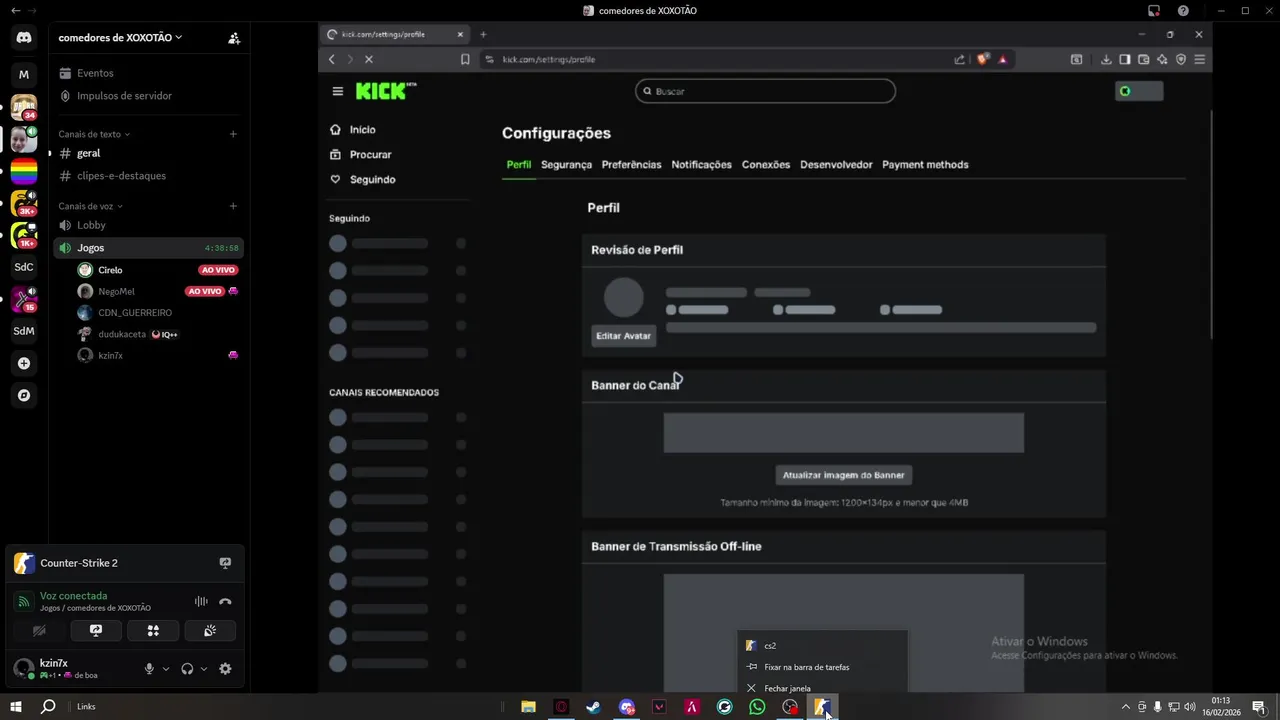Open File Explorer from the taskbar

coord(528,707)
